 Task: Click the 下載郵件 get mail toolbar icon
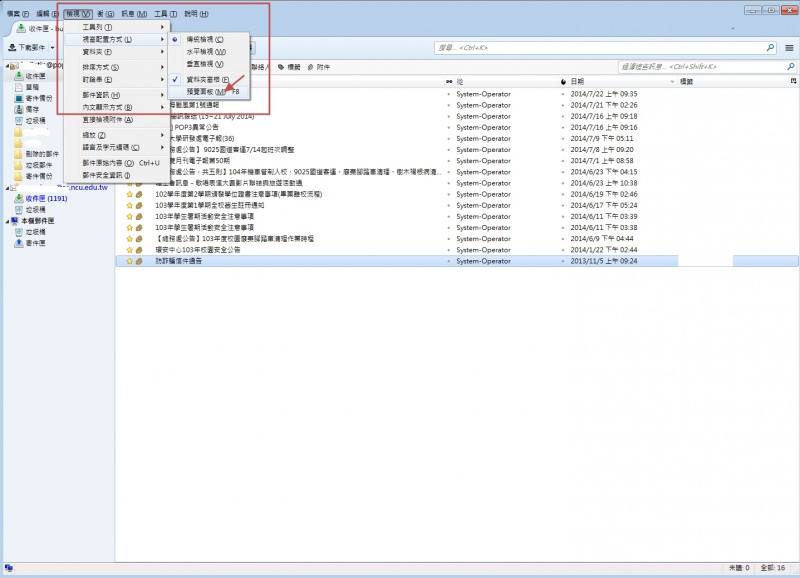click(11, 47)
